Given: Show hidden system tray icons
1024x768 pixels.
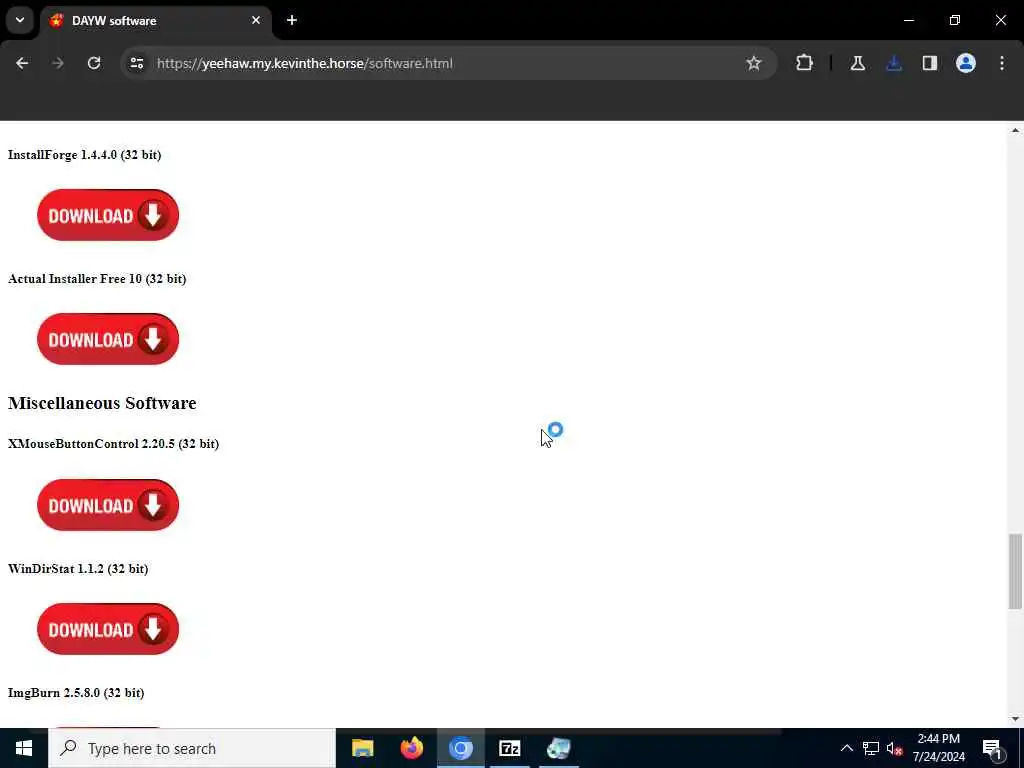Looking at the screenshot, I should [x=846, y=748].
